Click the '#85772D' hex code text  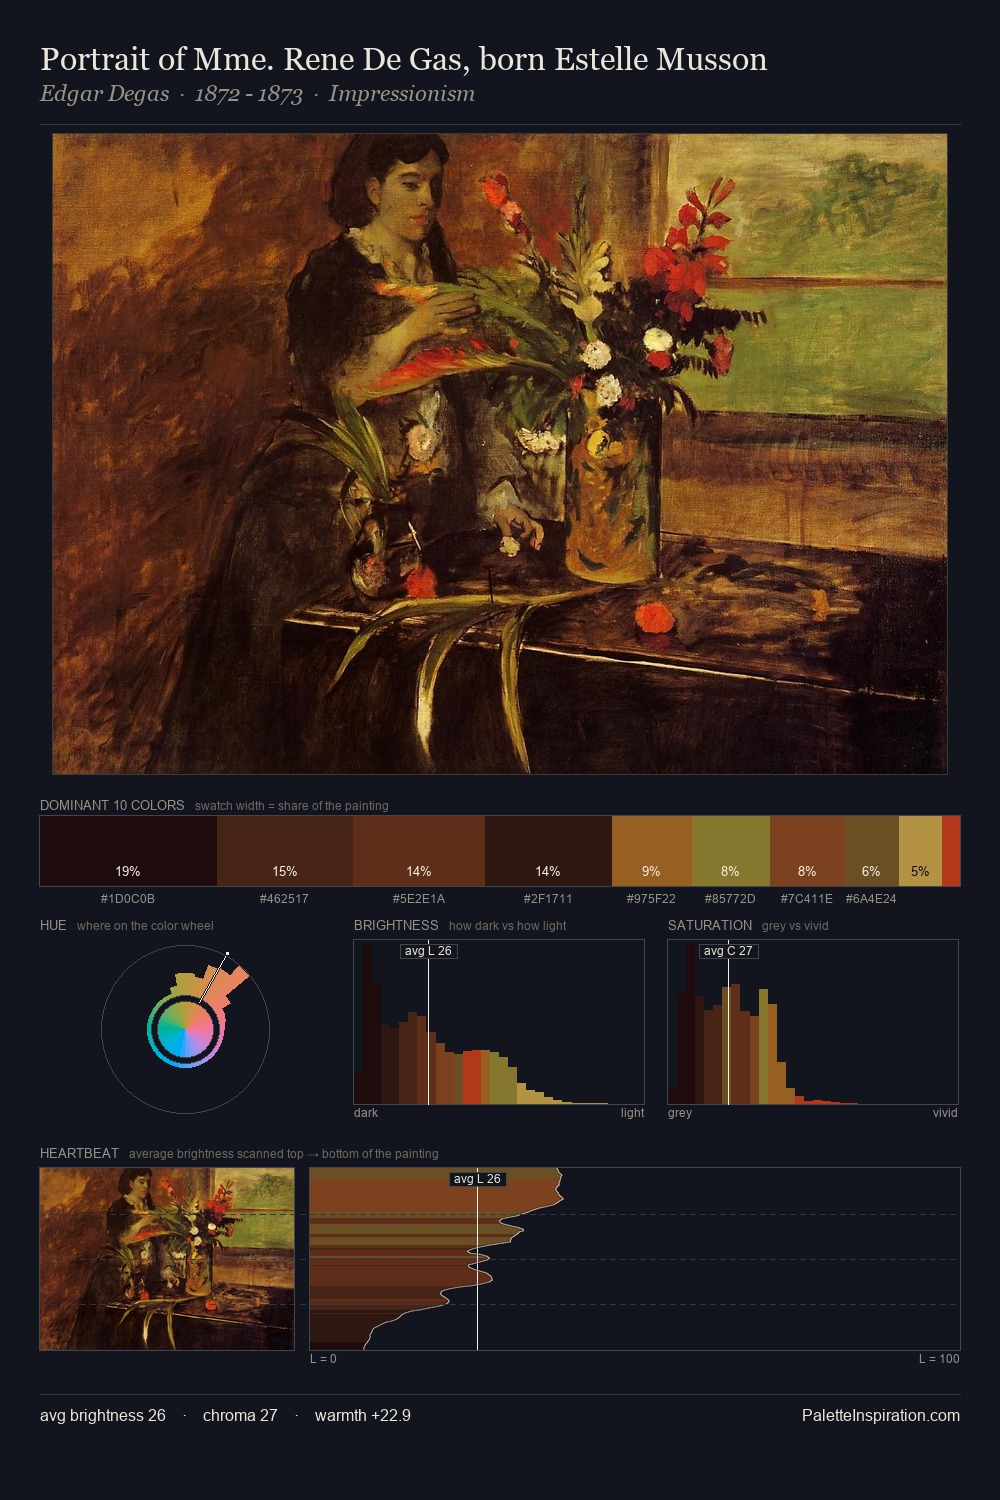coord(731,899)
